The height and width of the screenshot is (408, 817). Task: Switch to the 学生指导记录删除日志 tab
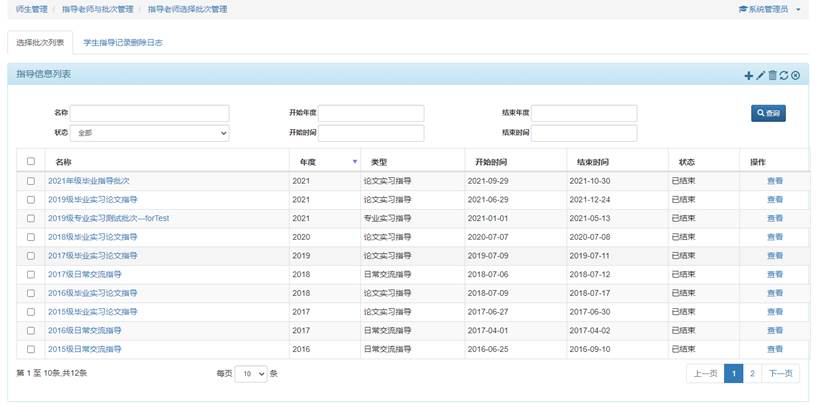123,43
